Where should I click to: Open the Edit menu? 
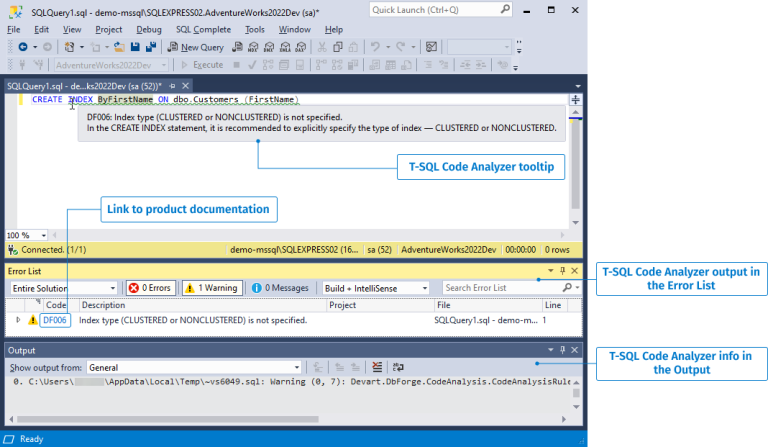point(41,29)
